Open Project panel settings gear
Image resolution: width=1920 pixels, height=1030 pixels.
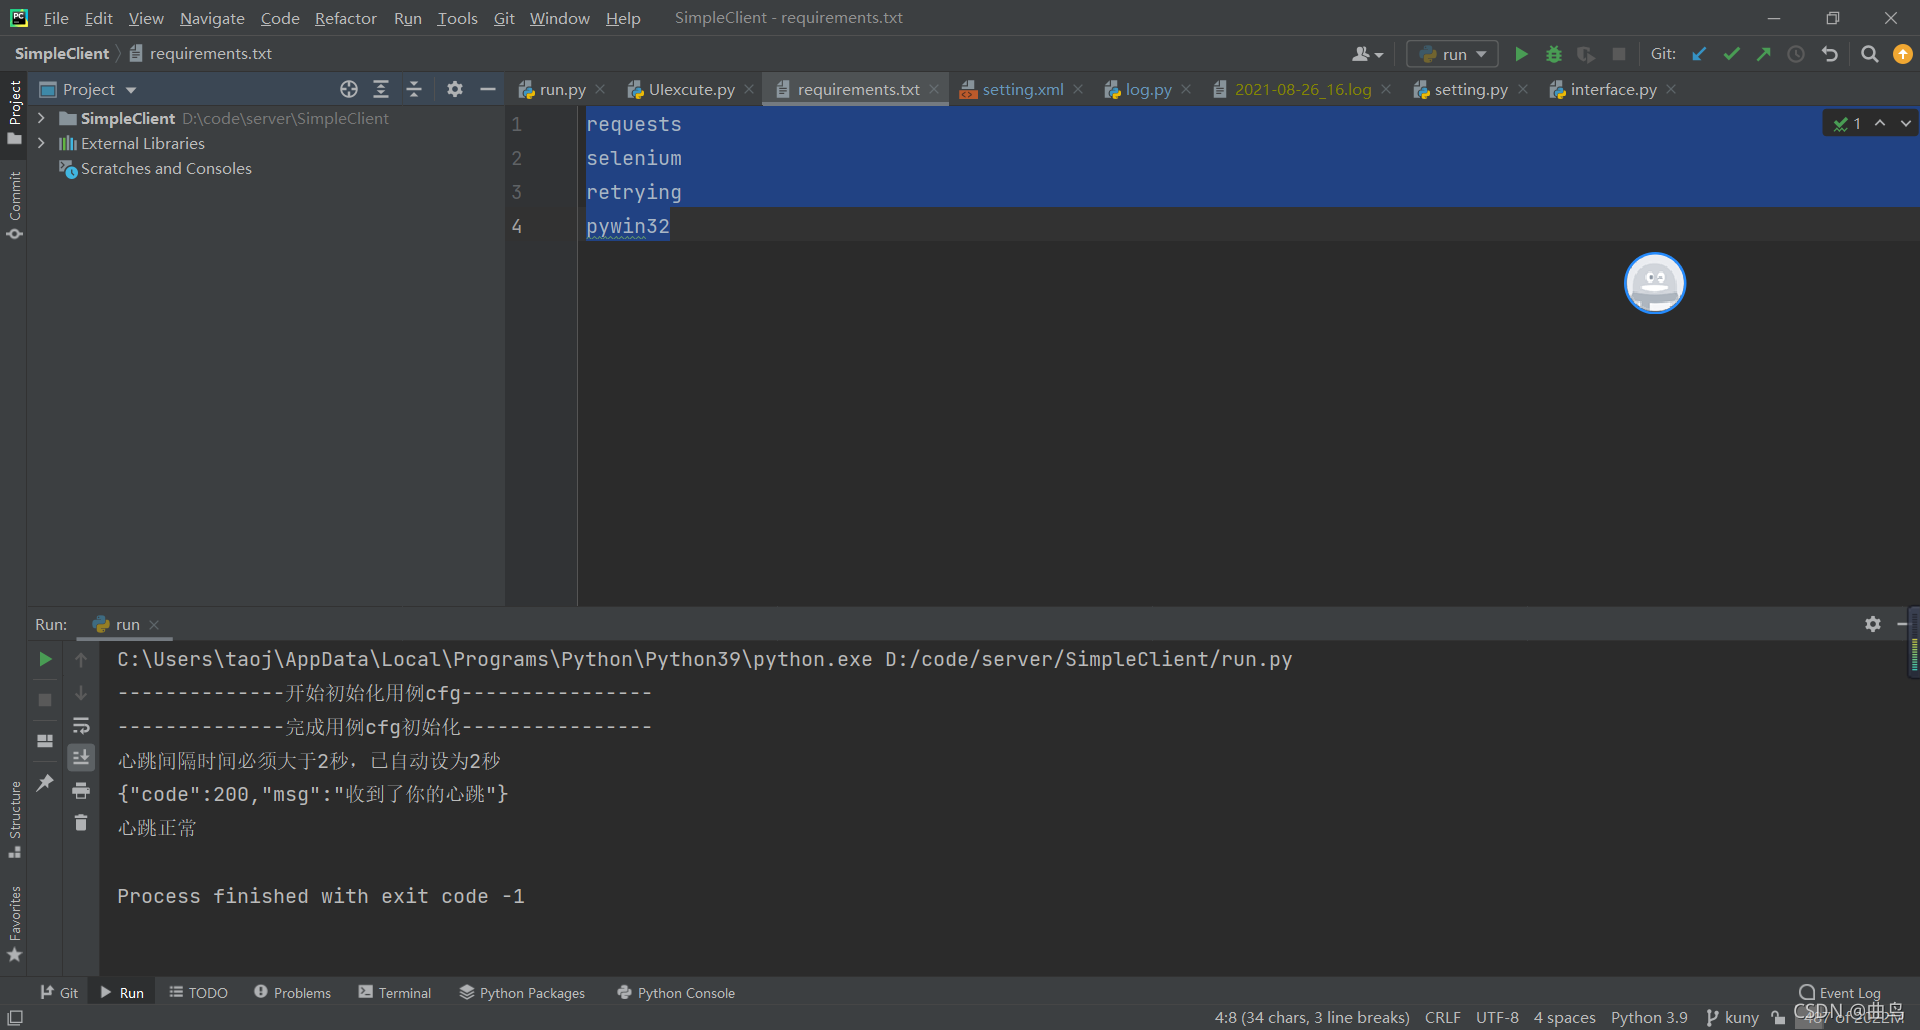tap(455, 89)
